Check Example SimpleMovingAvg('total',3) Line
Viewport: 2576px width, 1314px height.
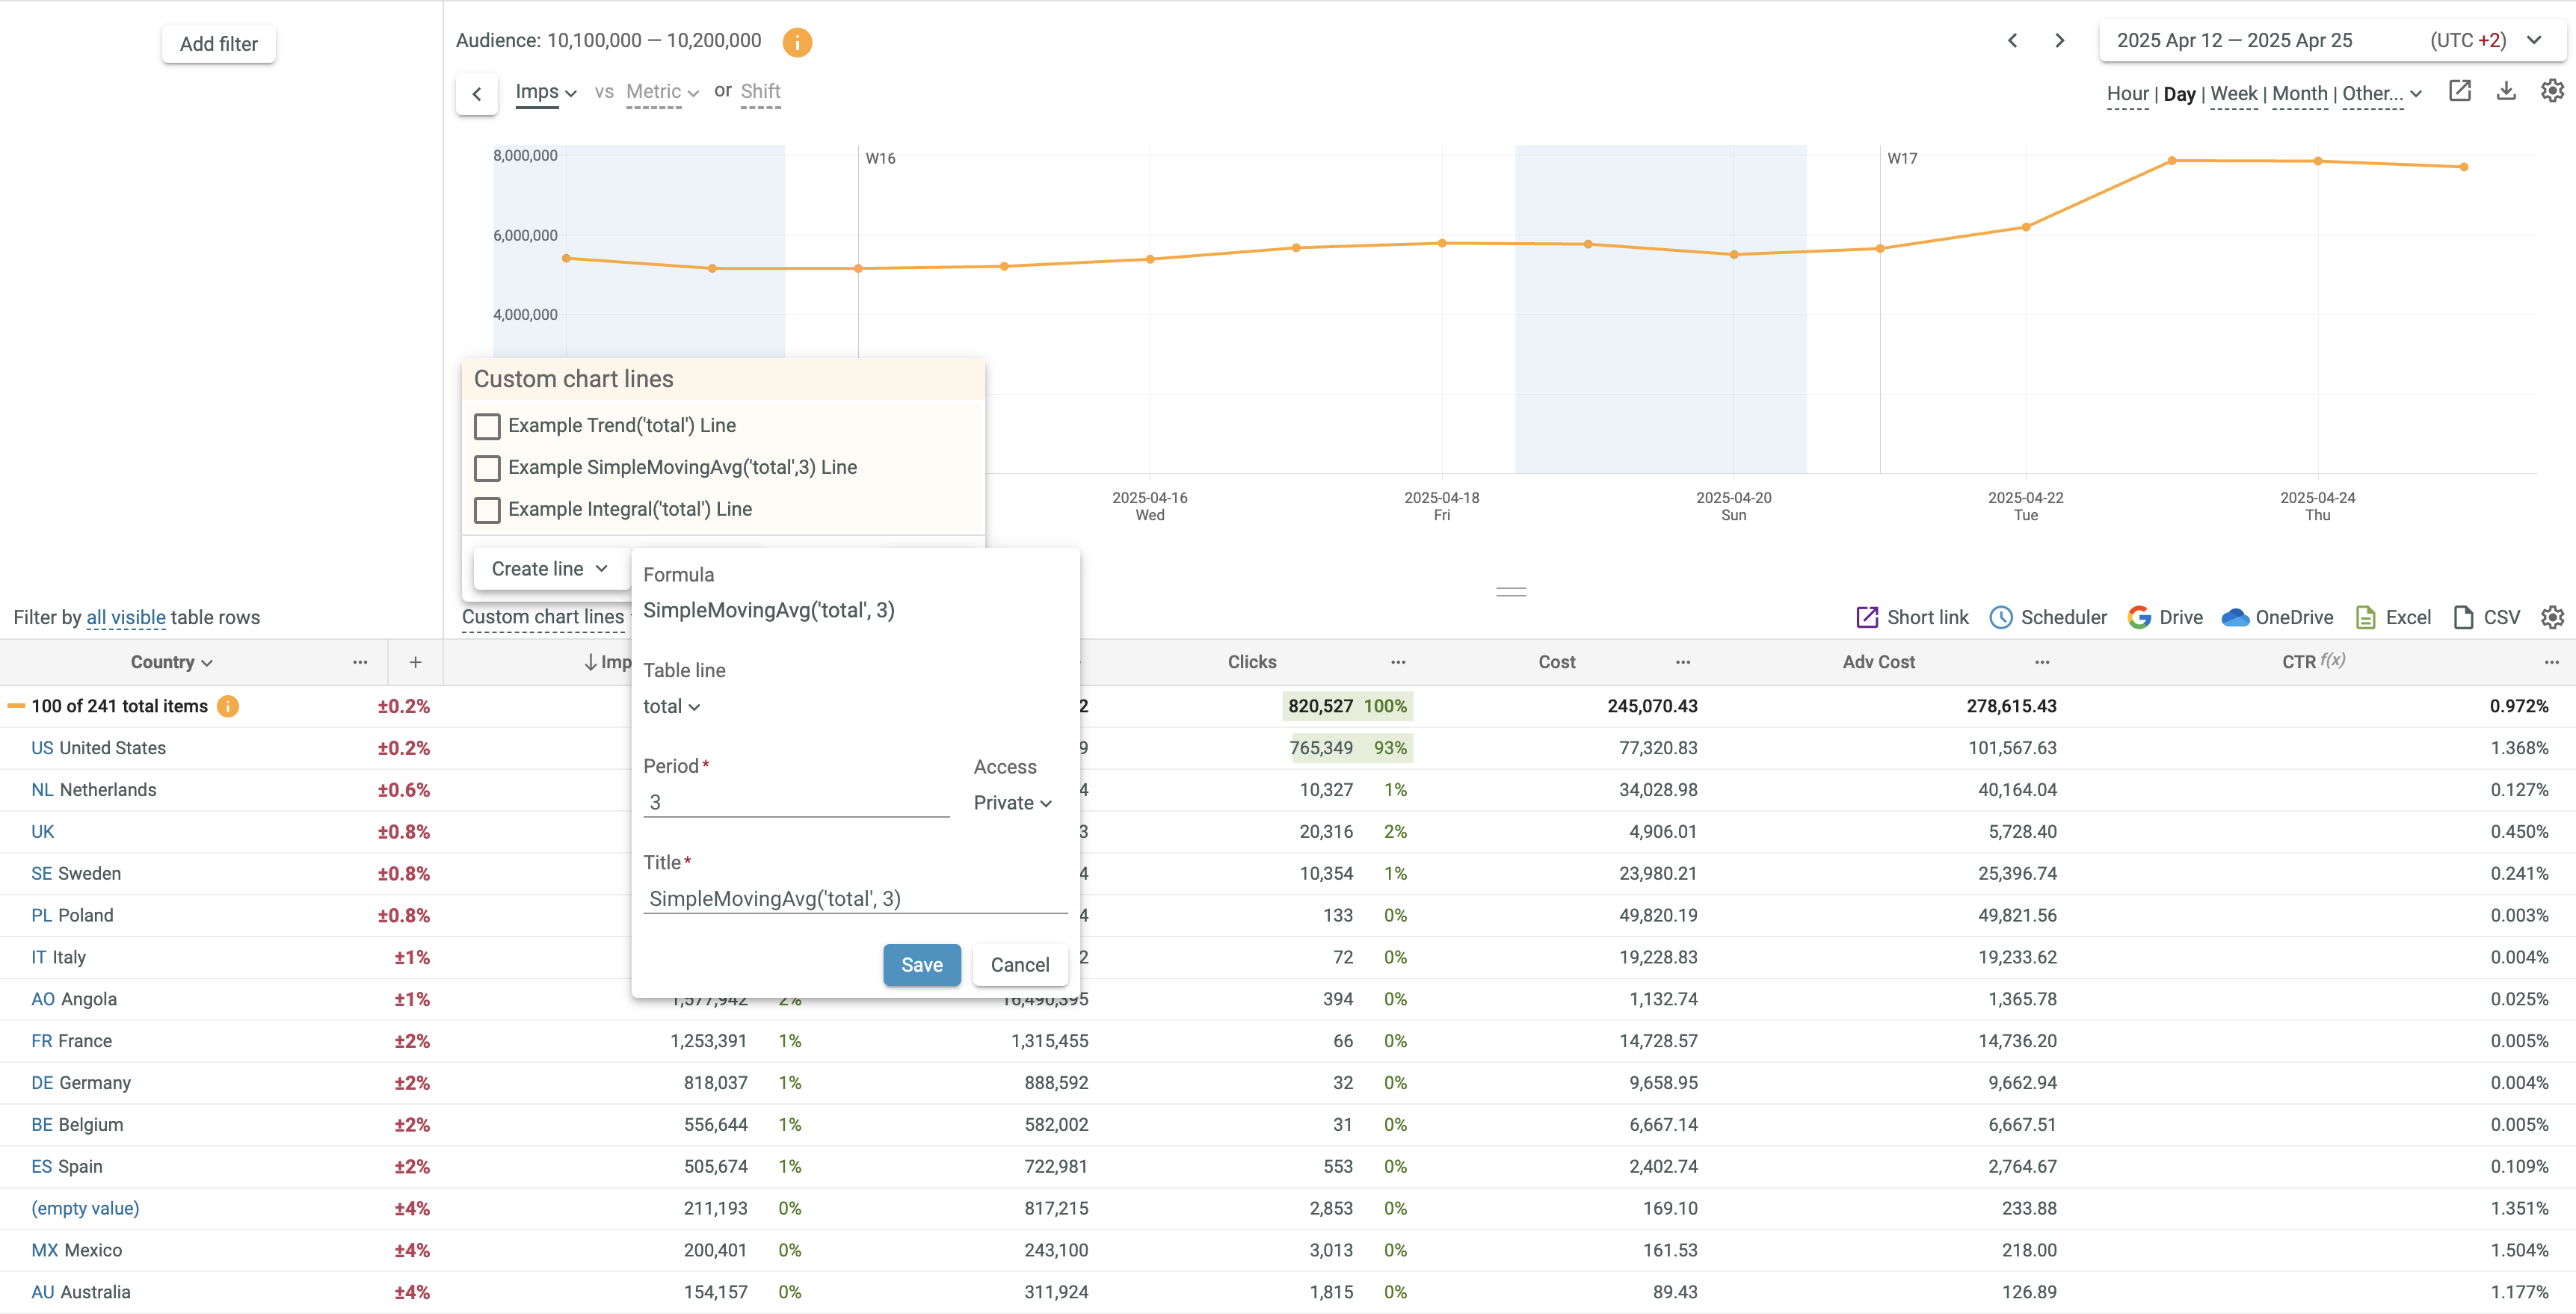point(487,468)
